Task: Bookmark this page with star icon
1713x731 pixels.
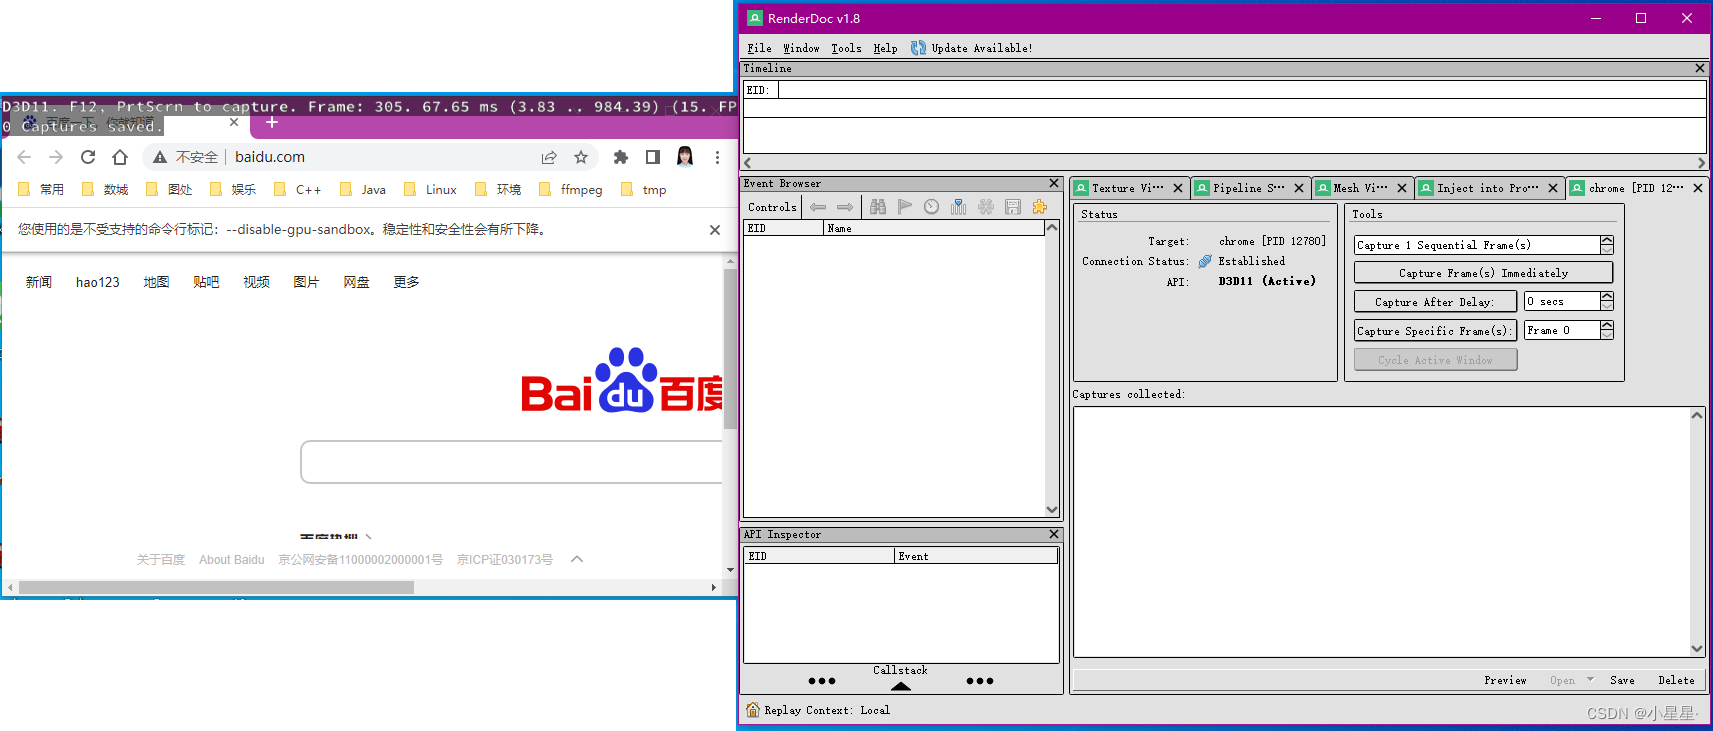Action: [x=581, y=157]
